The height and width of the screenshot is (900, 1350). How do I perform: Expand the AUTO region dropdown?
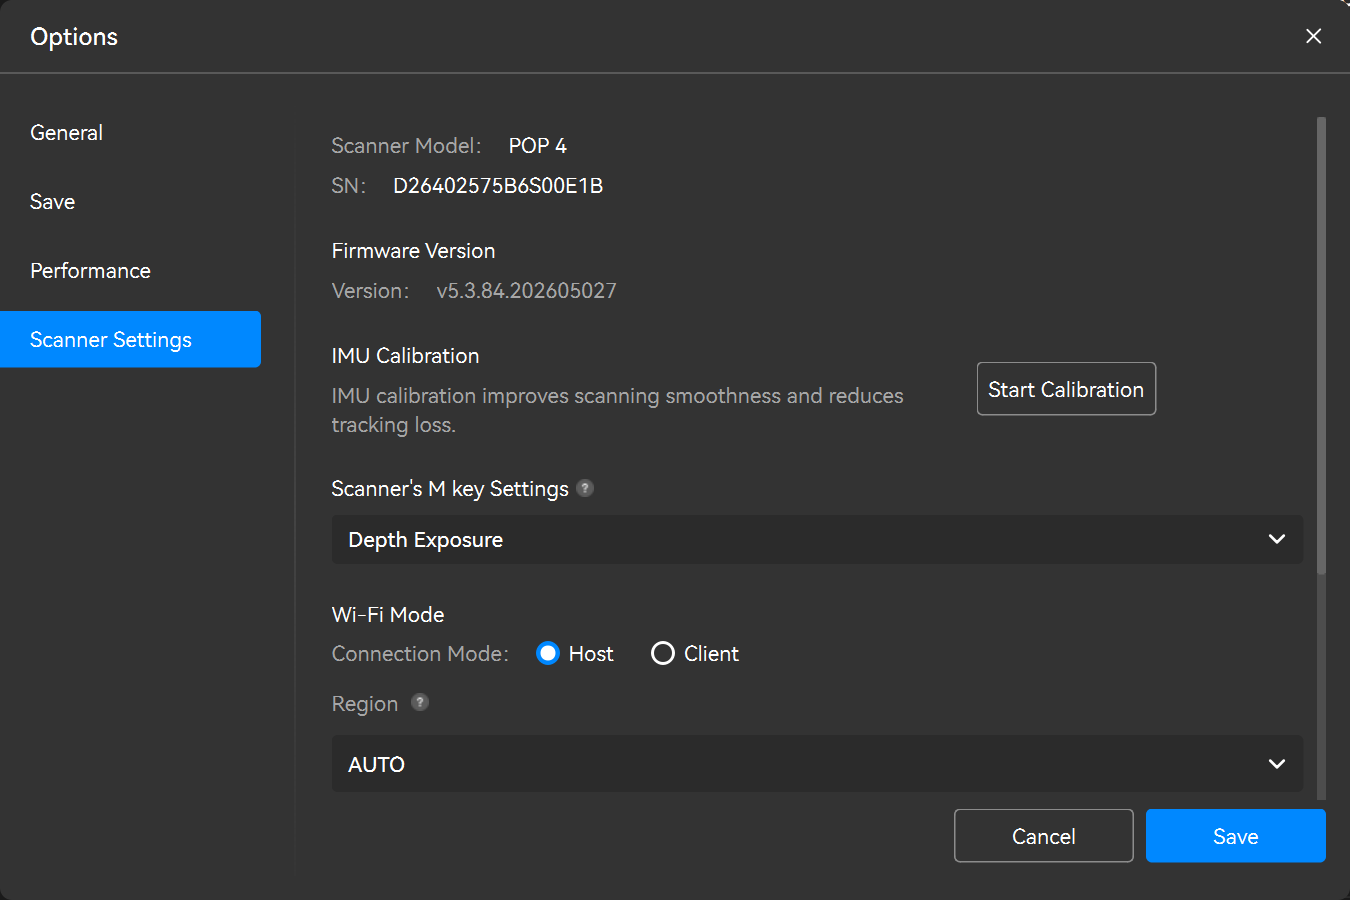point(817,764)
